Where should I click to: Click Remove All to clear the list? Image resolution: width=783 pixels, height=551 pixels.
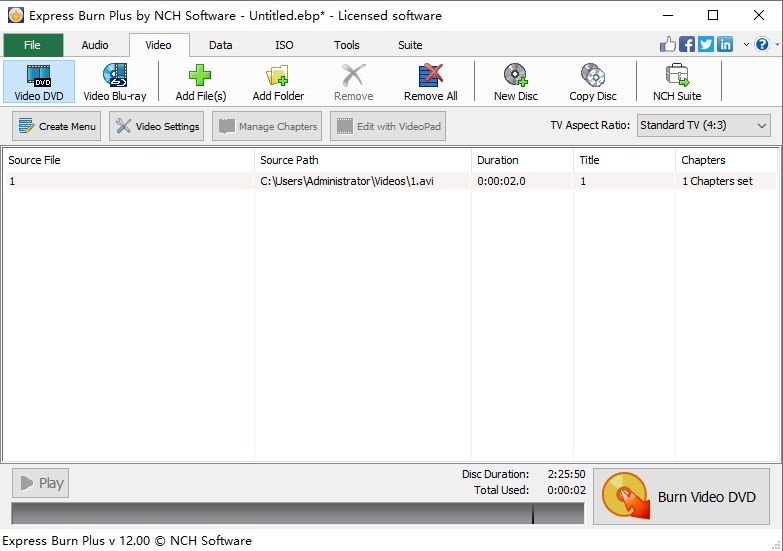(x=430, y=82)
